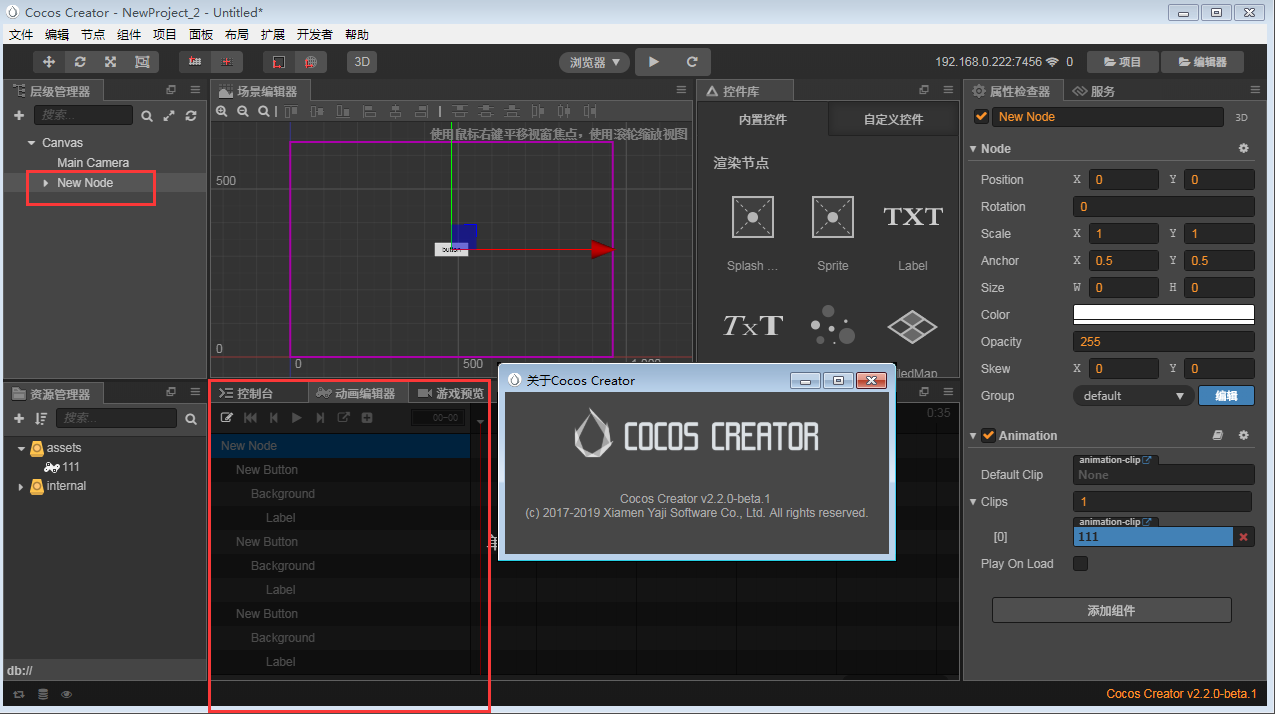Open the 开发者 menu
1275x714 pixels.
pos(314,34)
